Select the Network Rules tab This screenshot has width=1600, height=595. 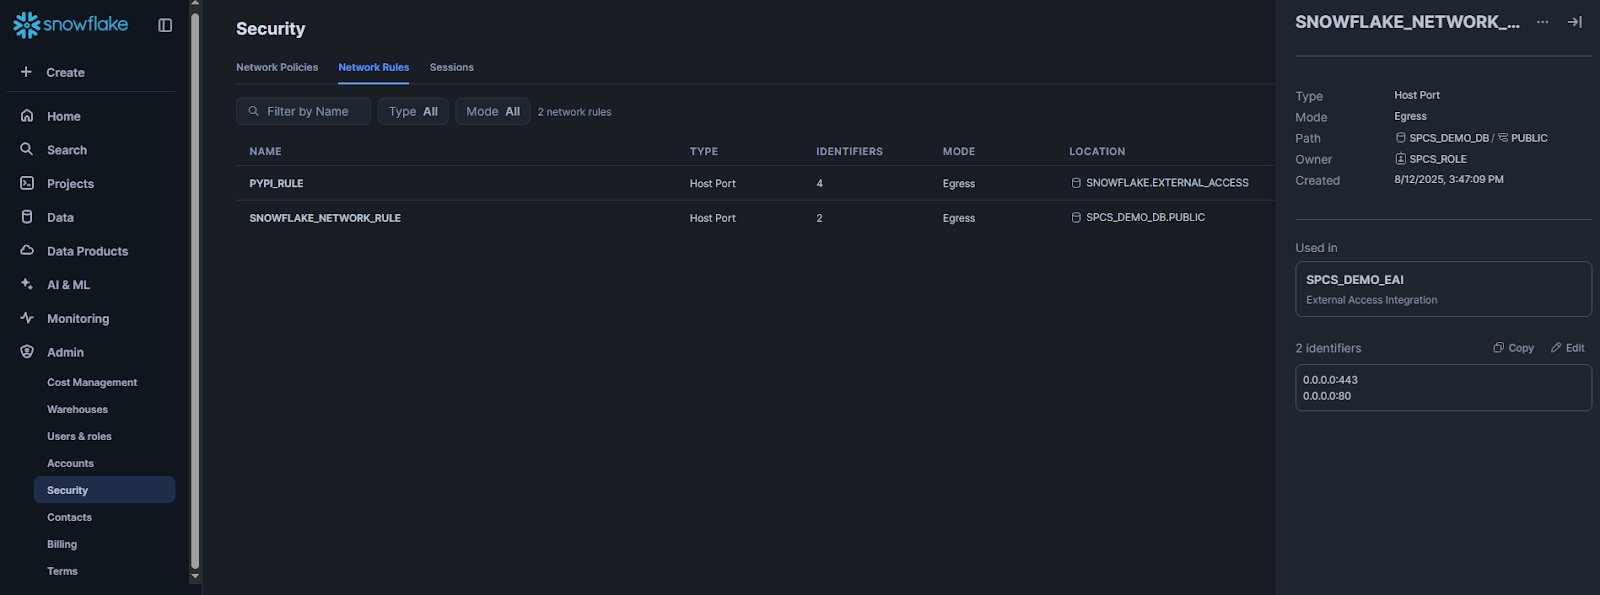point(373,67)
